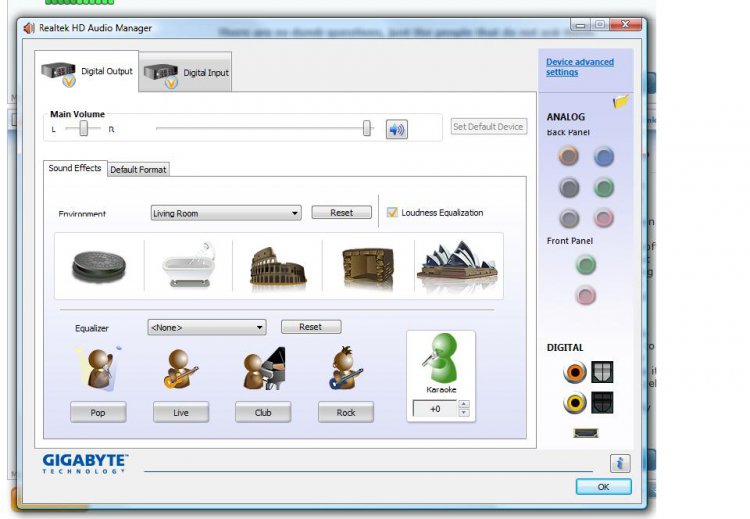Image resolution: width=750 pixels, height=519 pixels.
Task: Decrease the Karaoke key value
Action: point(463,413)
